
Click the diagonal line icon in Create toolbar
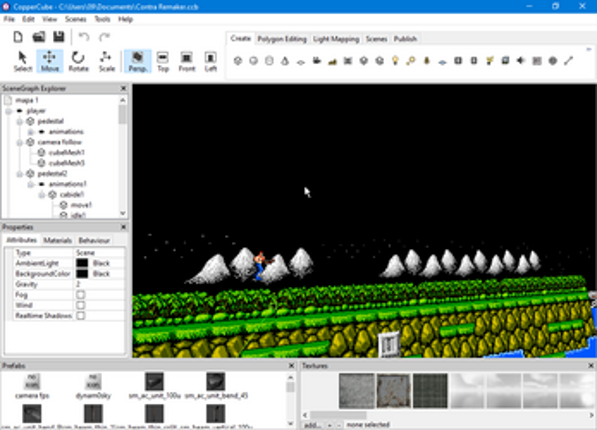(x=568, y=61)
